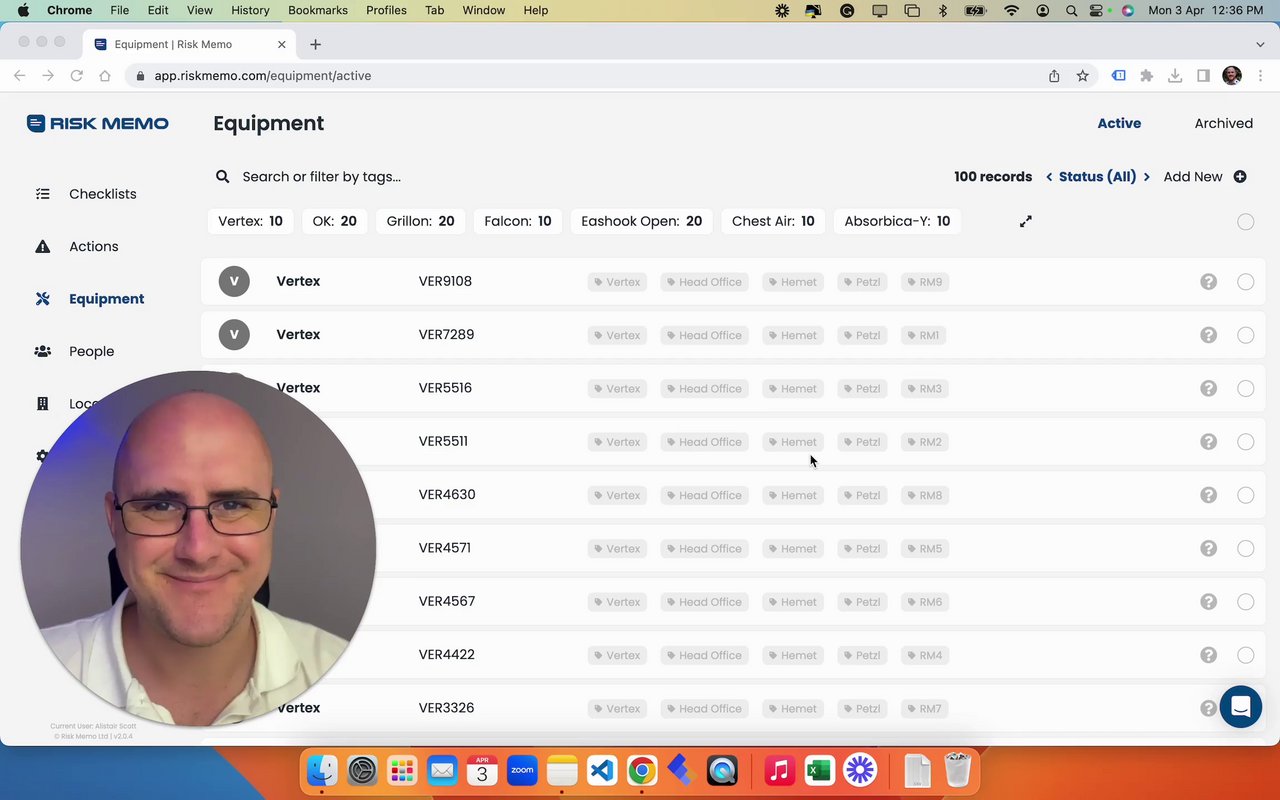Select the VER5516 row checkbox

point(1245,388)
